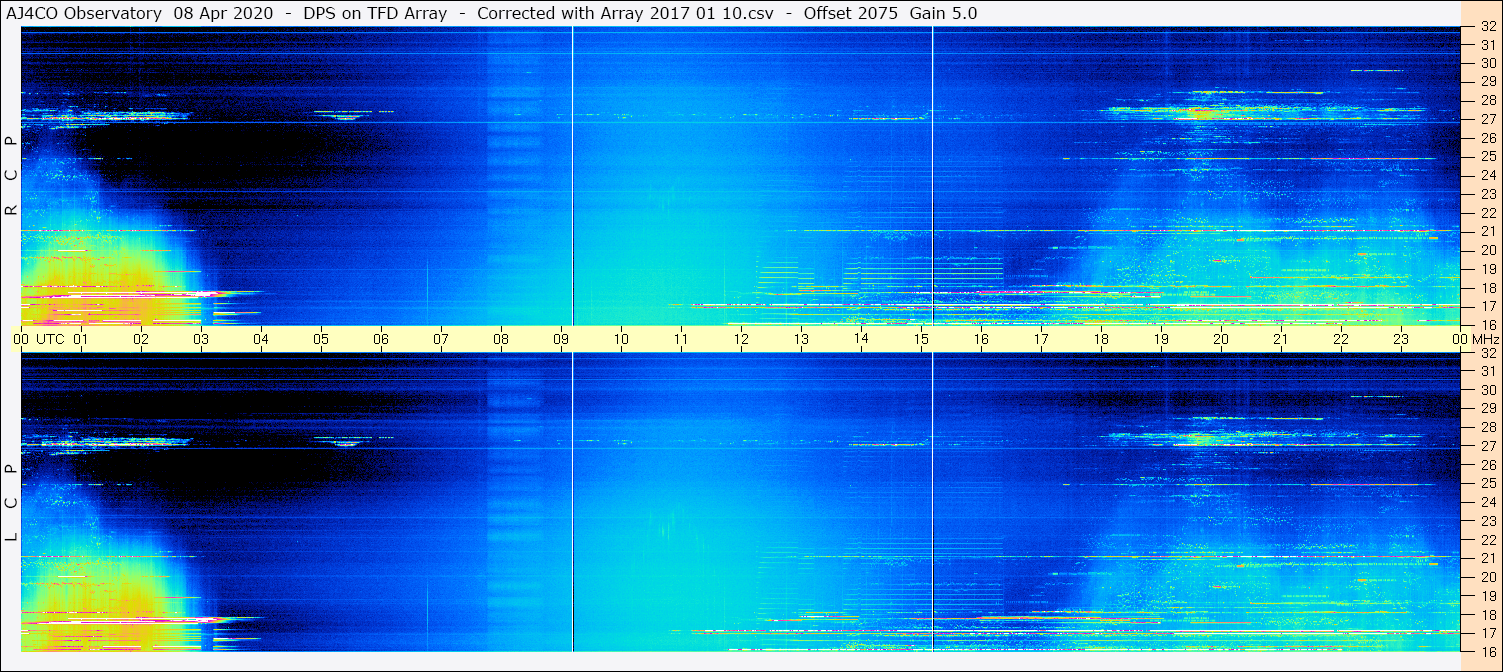Click "32" on the RCP frequency scale
The width and height of the screenshot is (1503, 672).
click(x=1488, y=28)
